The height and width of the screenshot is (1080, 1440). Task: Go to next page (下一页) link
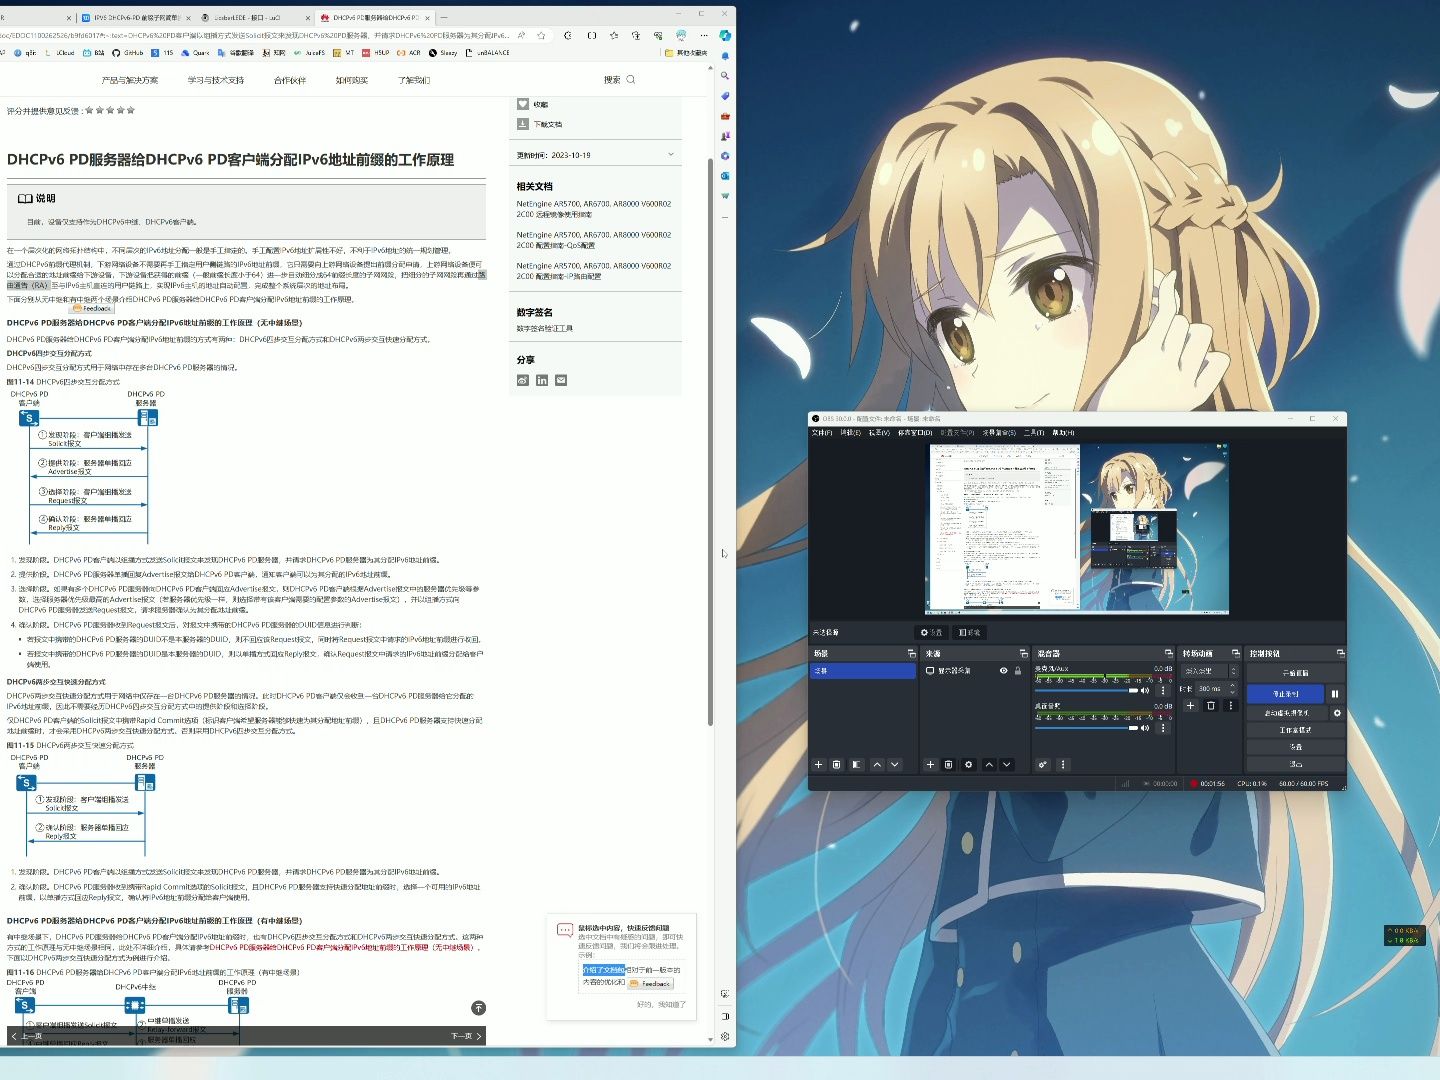click(466, 1036)
